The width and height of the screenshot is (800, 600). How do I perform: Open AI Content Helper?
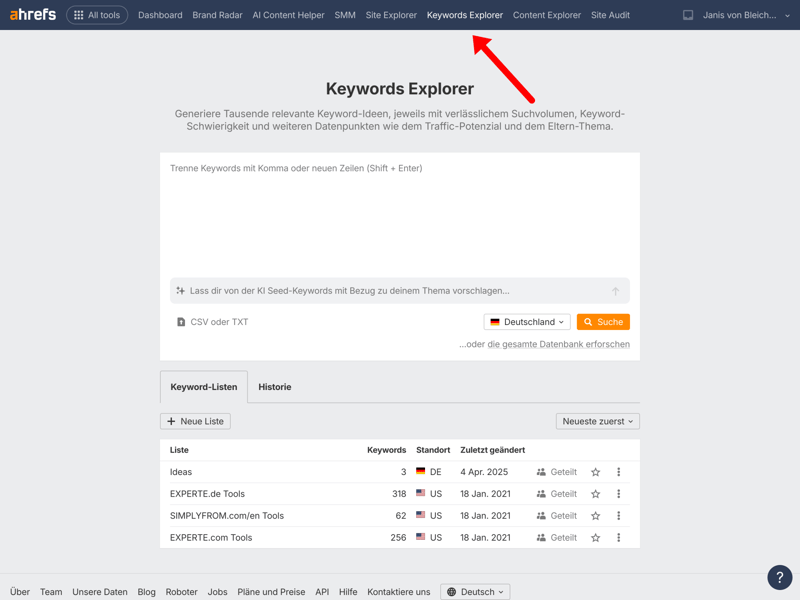[288, 15]
